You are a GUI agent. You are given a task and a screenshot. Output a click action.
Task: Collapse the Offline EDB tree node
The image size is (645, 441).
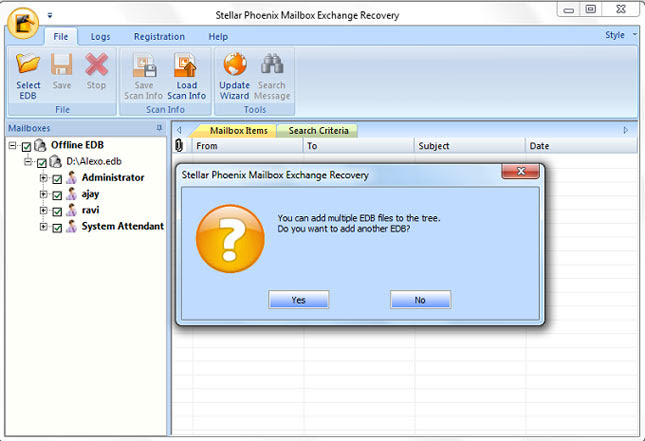pos(13,145)
